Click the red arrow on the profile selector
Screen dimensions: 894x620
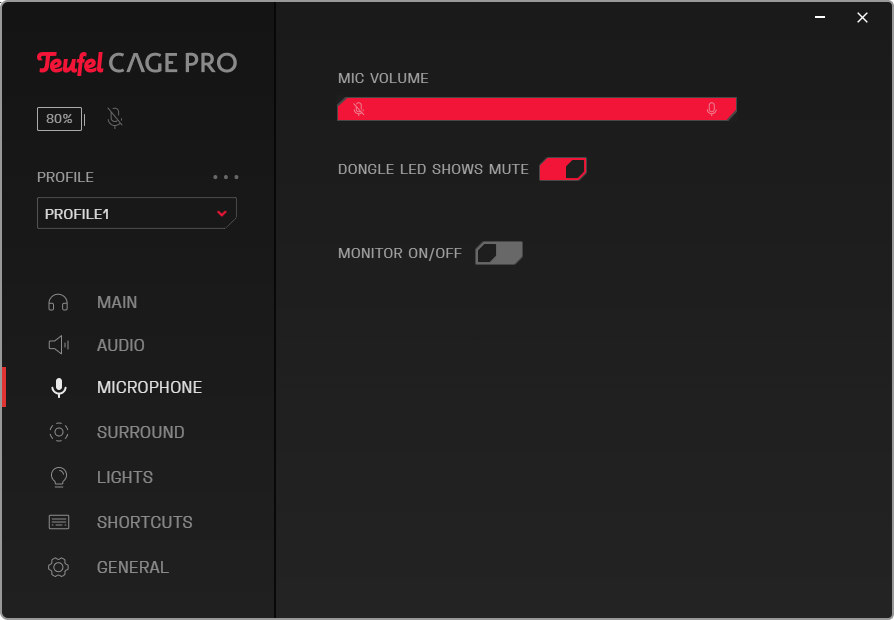click(x=222, y=213)
